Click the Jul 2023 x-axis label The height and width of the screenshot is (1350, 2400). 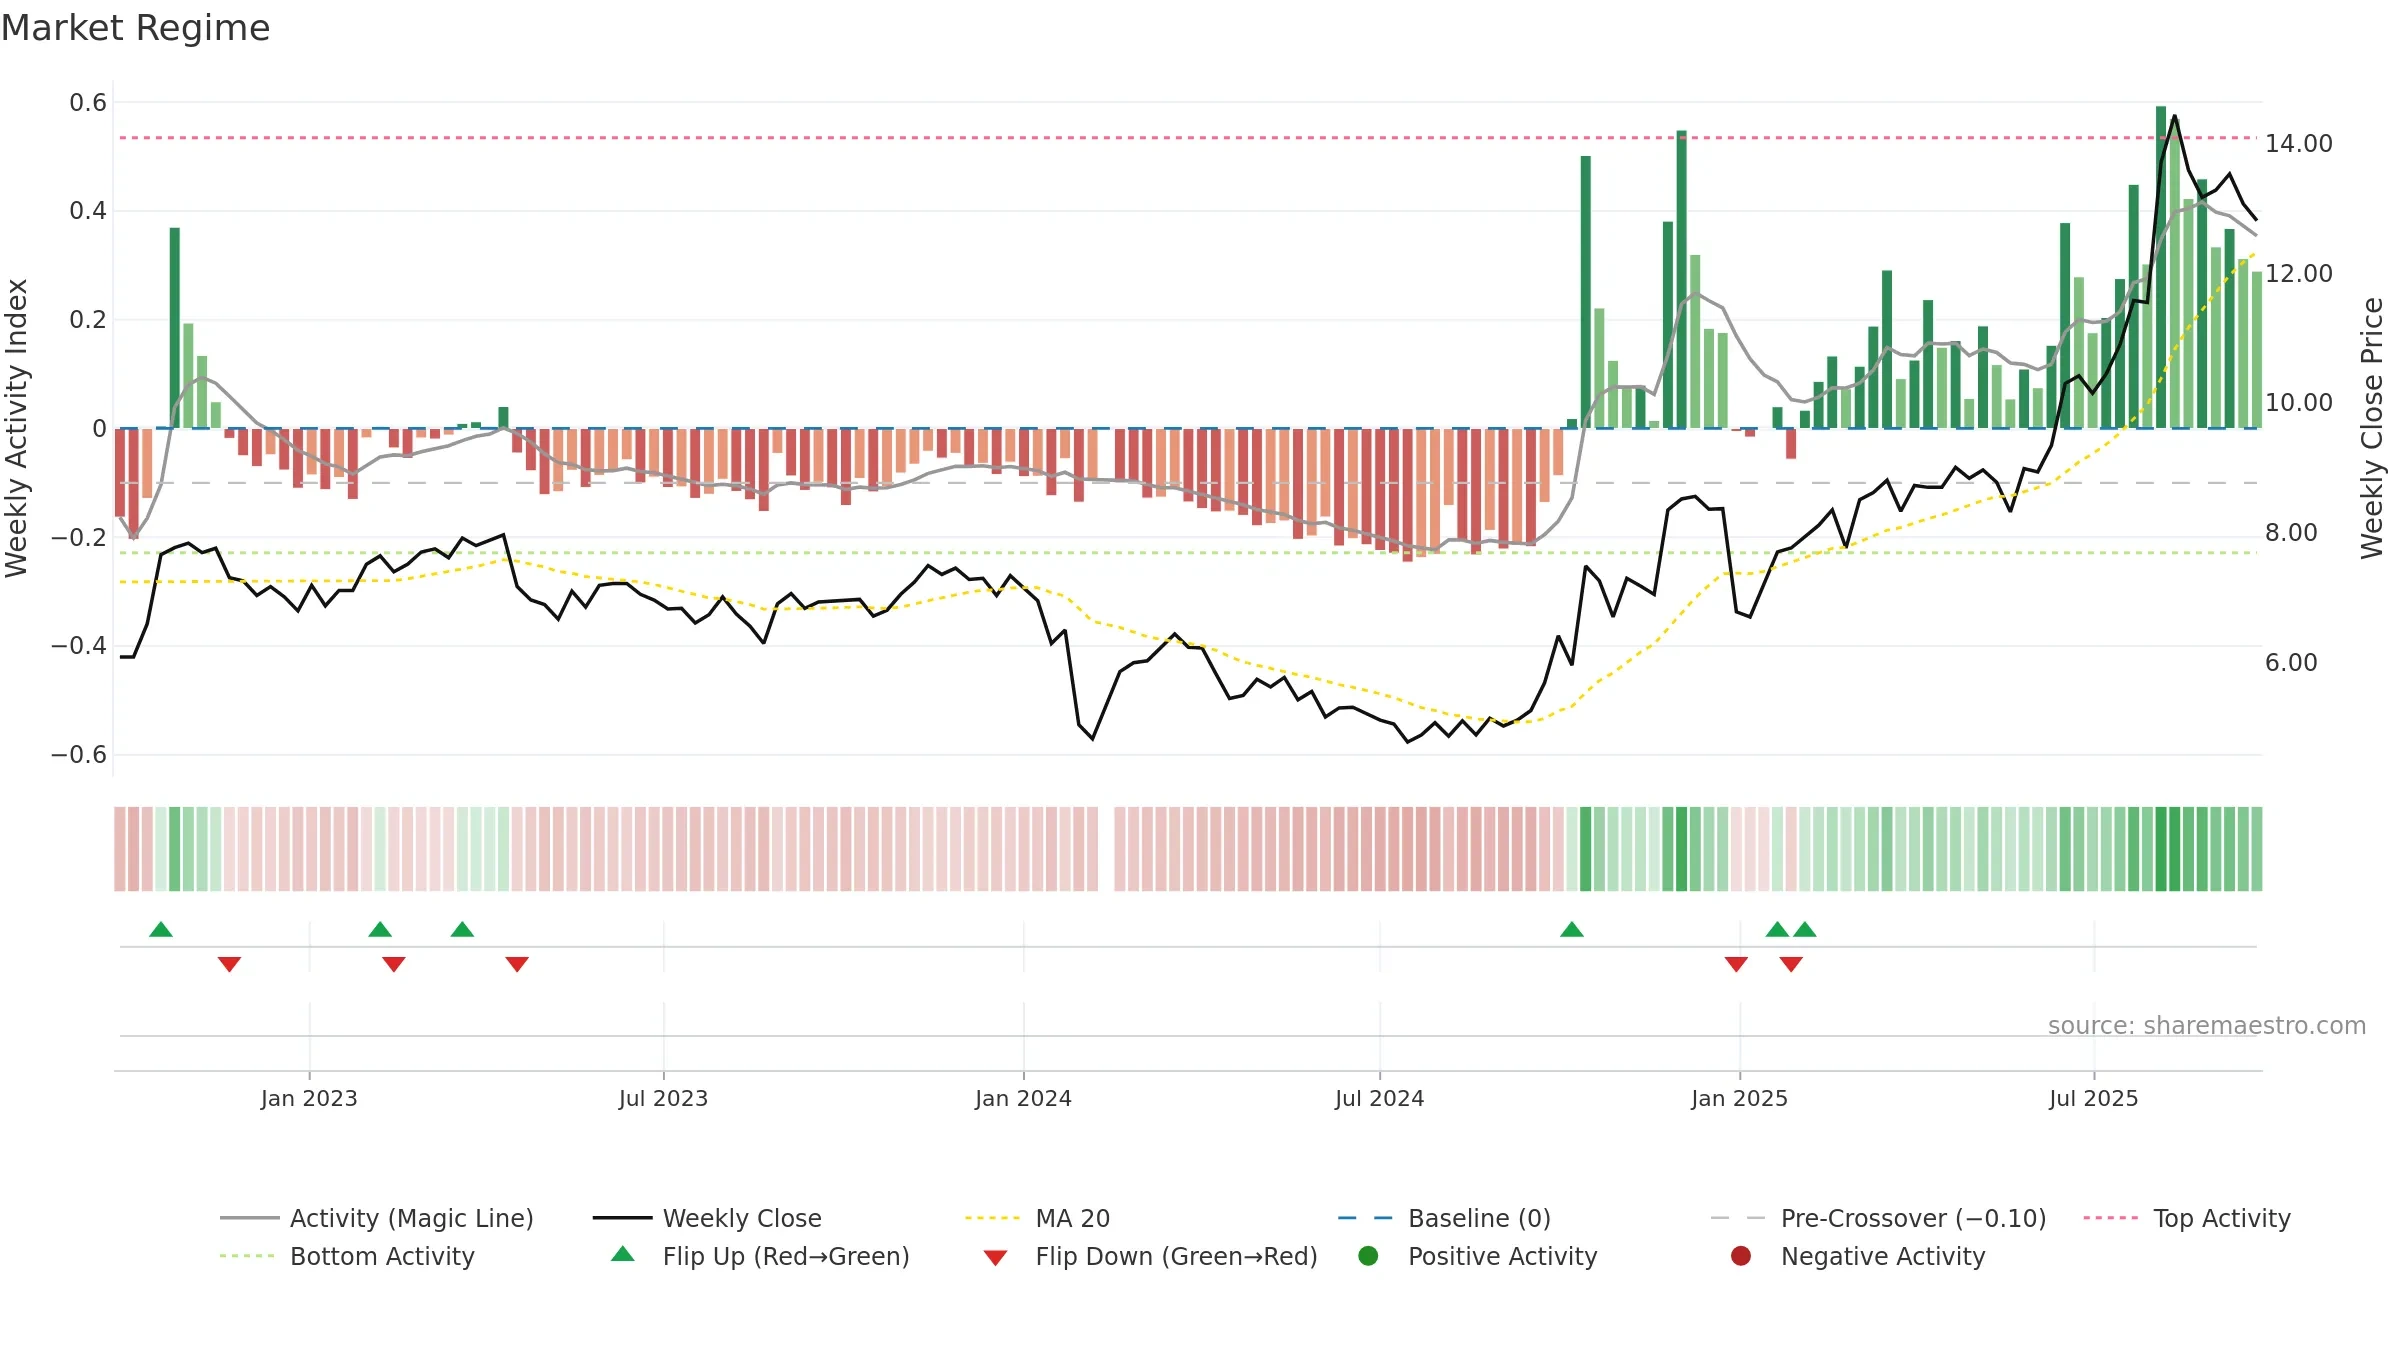[663, 1098]
